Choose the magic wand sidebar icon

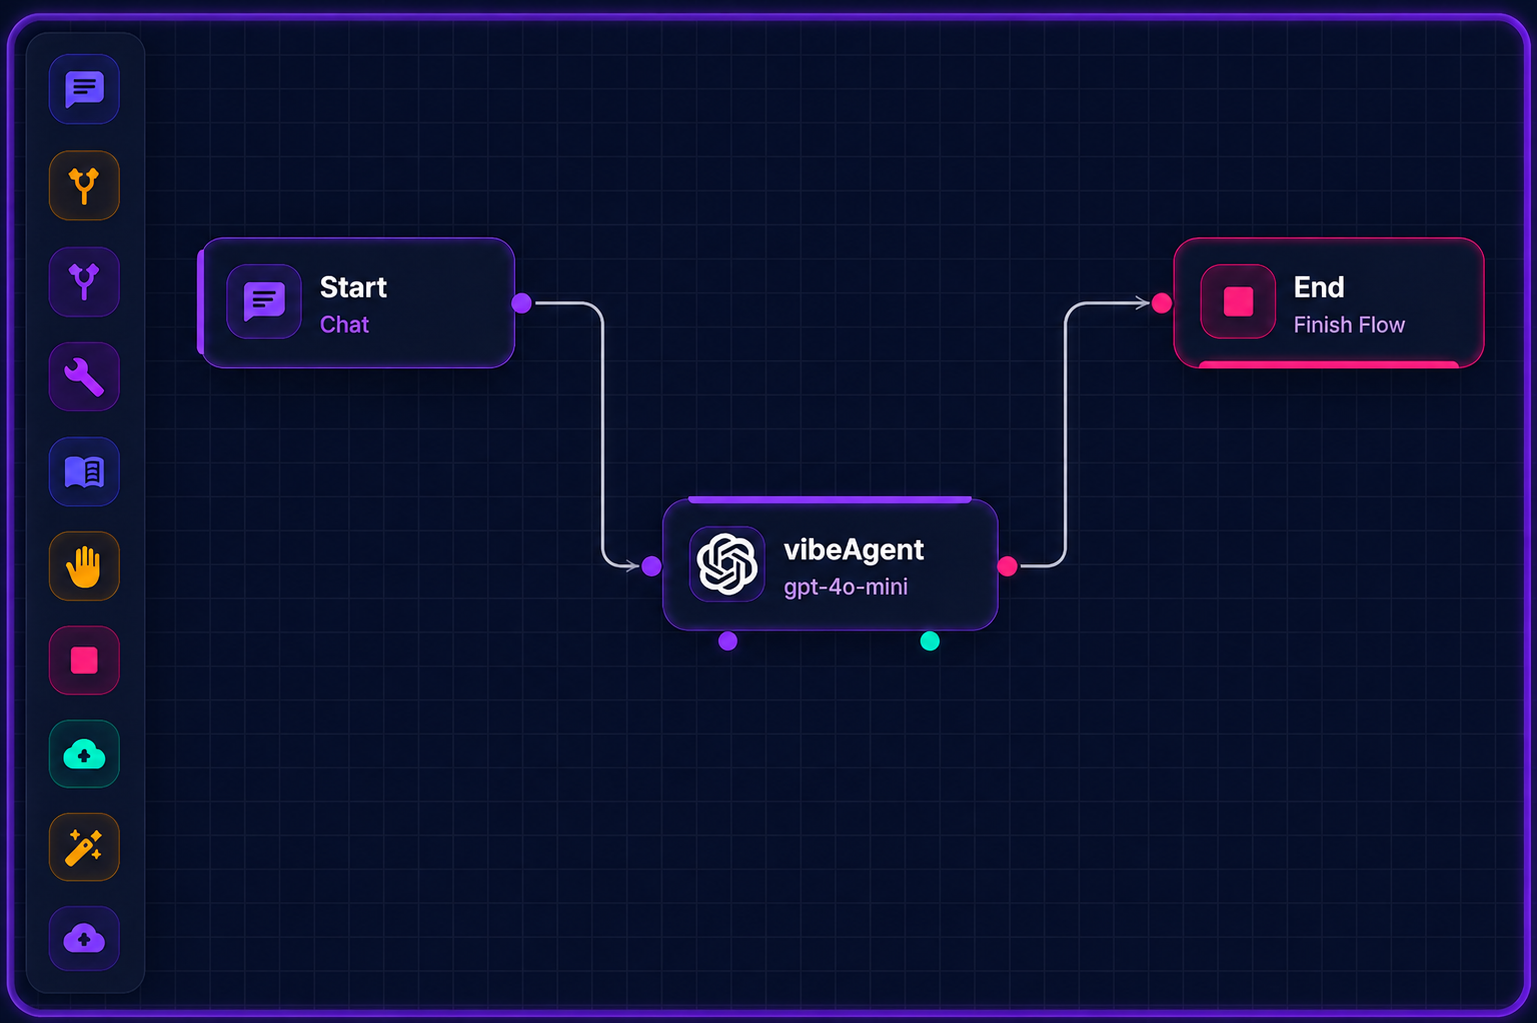pos(84,847)
